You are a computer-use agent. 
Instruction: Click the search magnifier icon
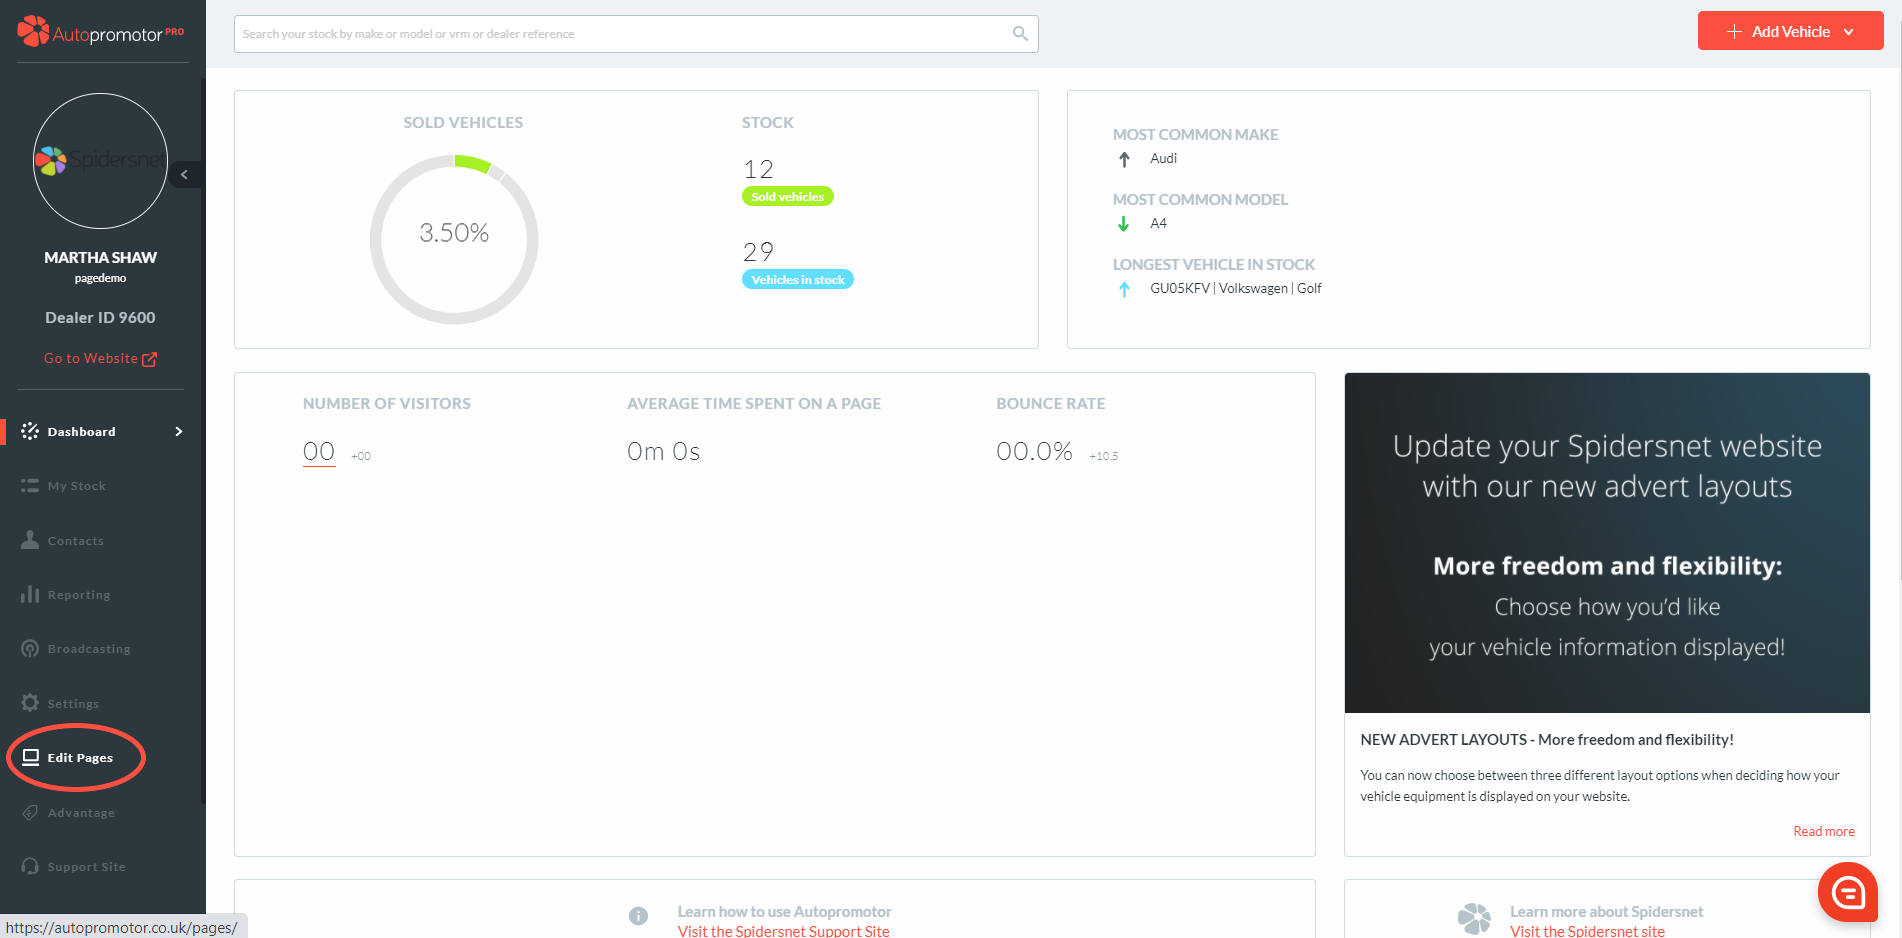1019,34
